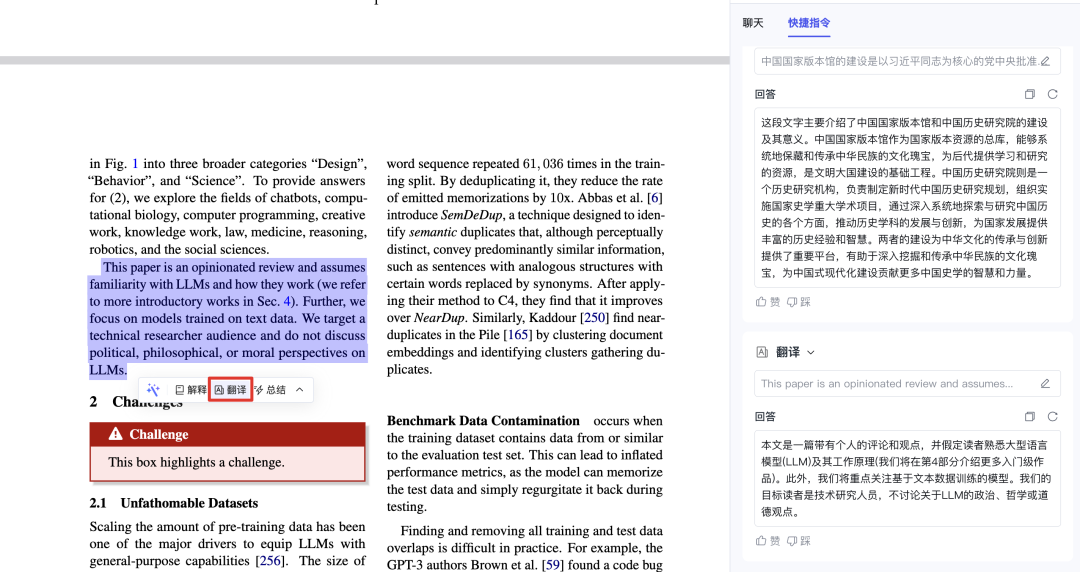The image size is (1080, 572).
Task: Choose 翻译 in the selection toolbar
Action: [231, 390]
